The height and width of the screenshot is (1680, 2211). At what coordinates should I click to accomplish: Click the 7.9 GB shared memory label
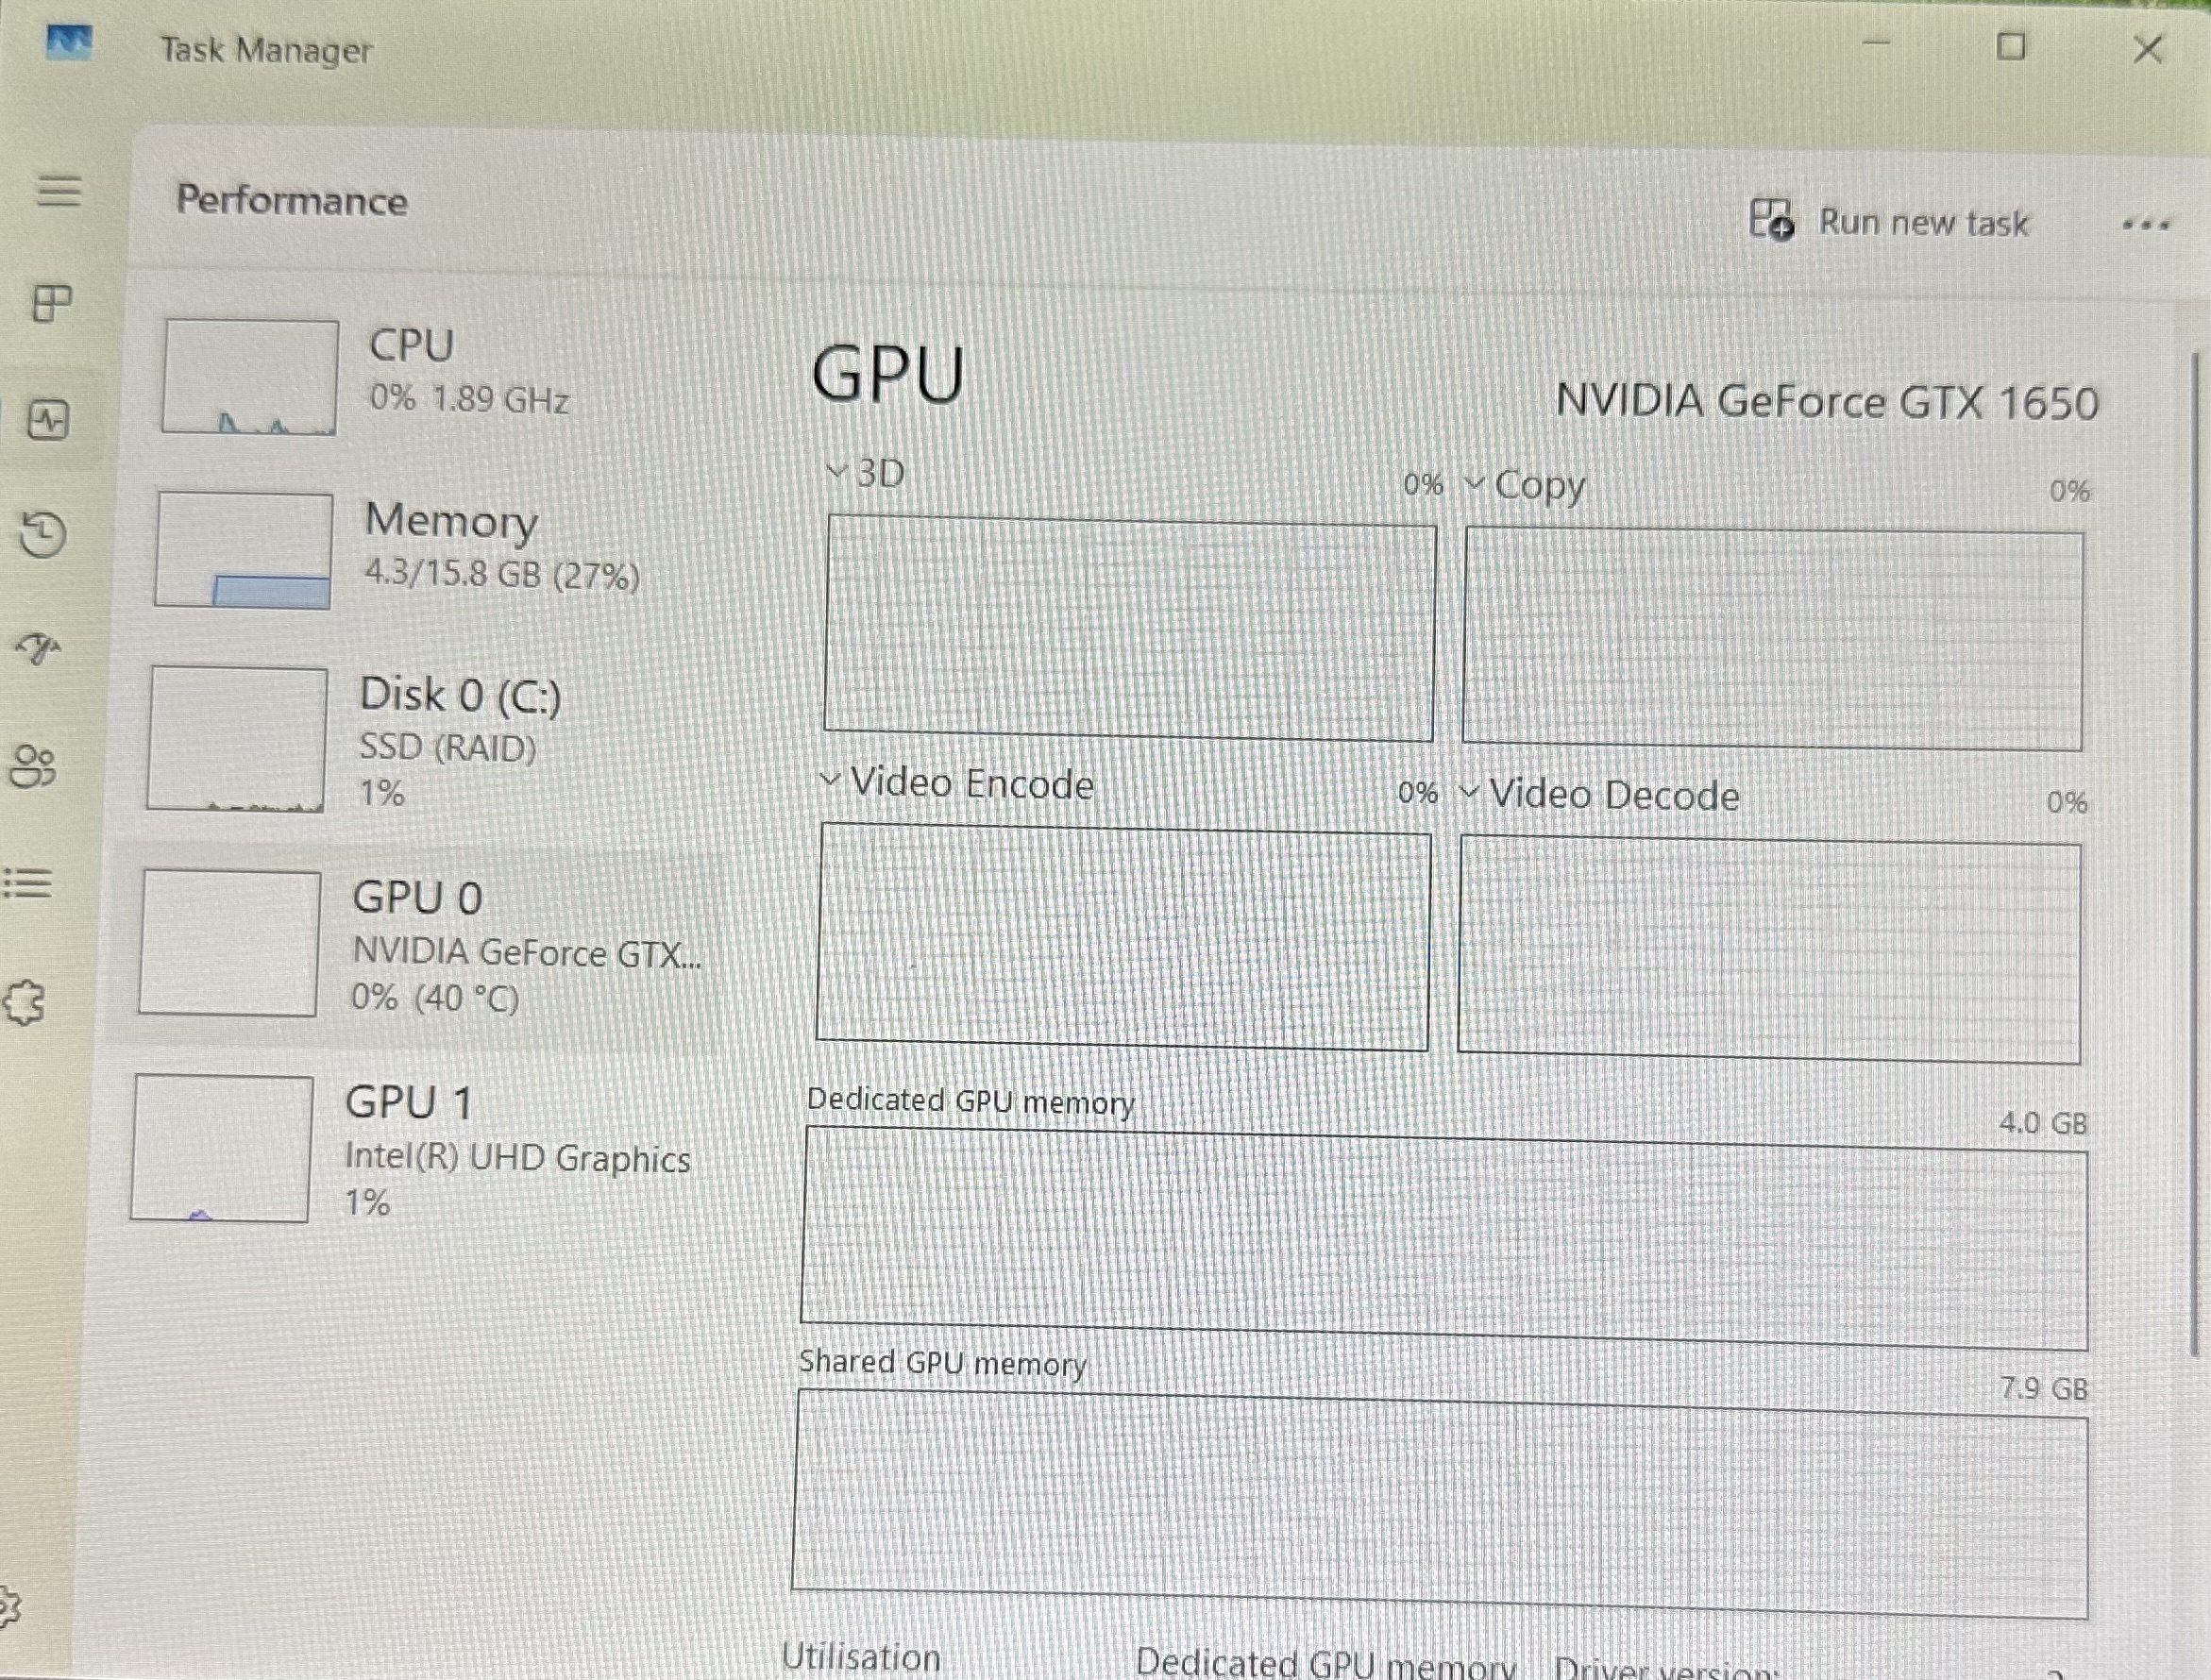click(2044, 1388)
